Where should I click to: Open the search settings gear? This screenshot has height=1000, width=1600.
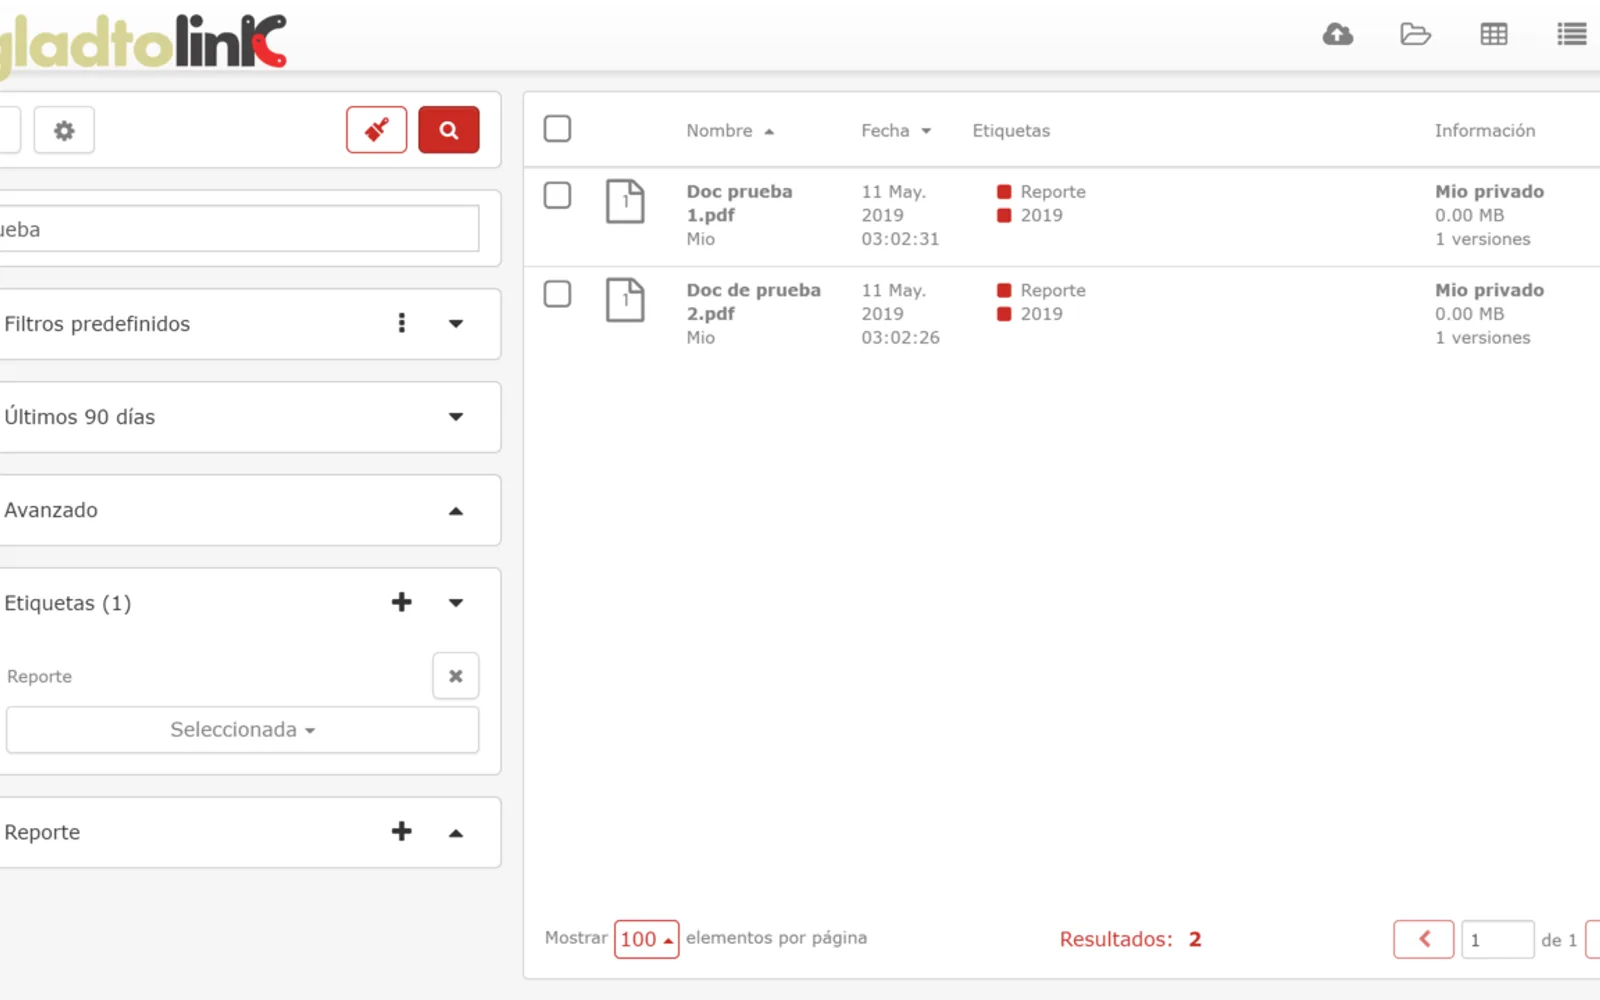pos(64,130)
